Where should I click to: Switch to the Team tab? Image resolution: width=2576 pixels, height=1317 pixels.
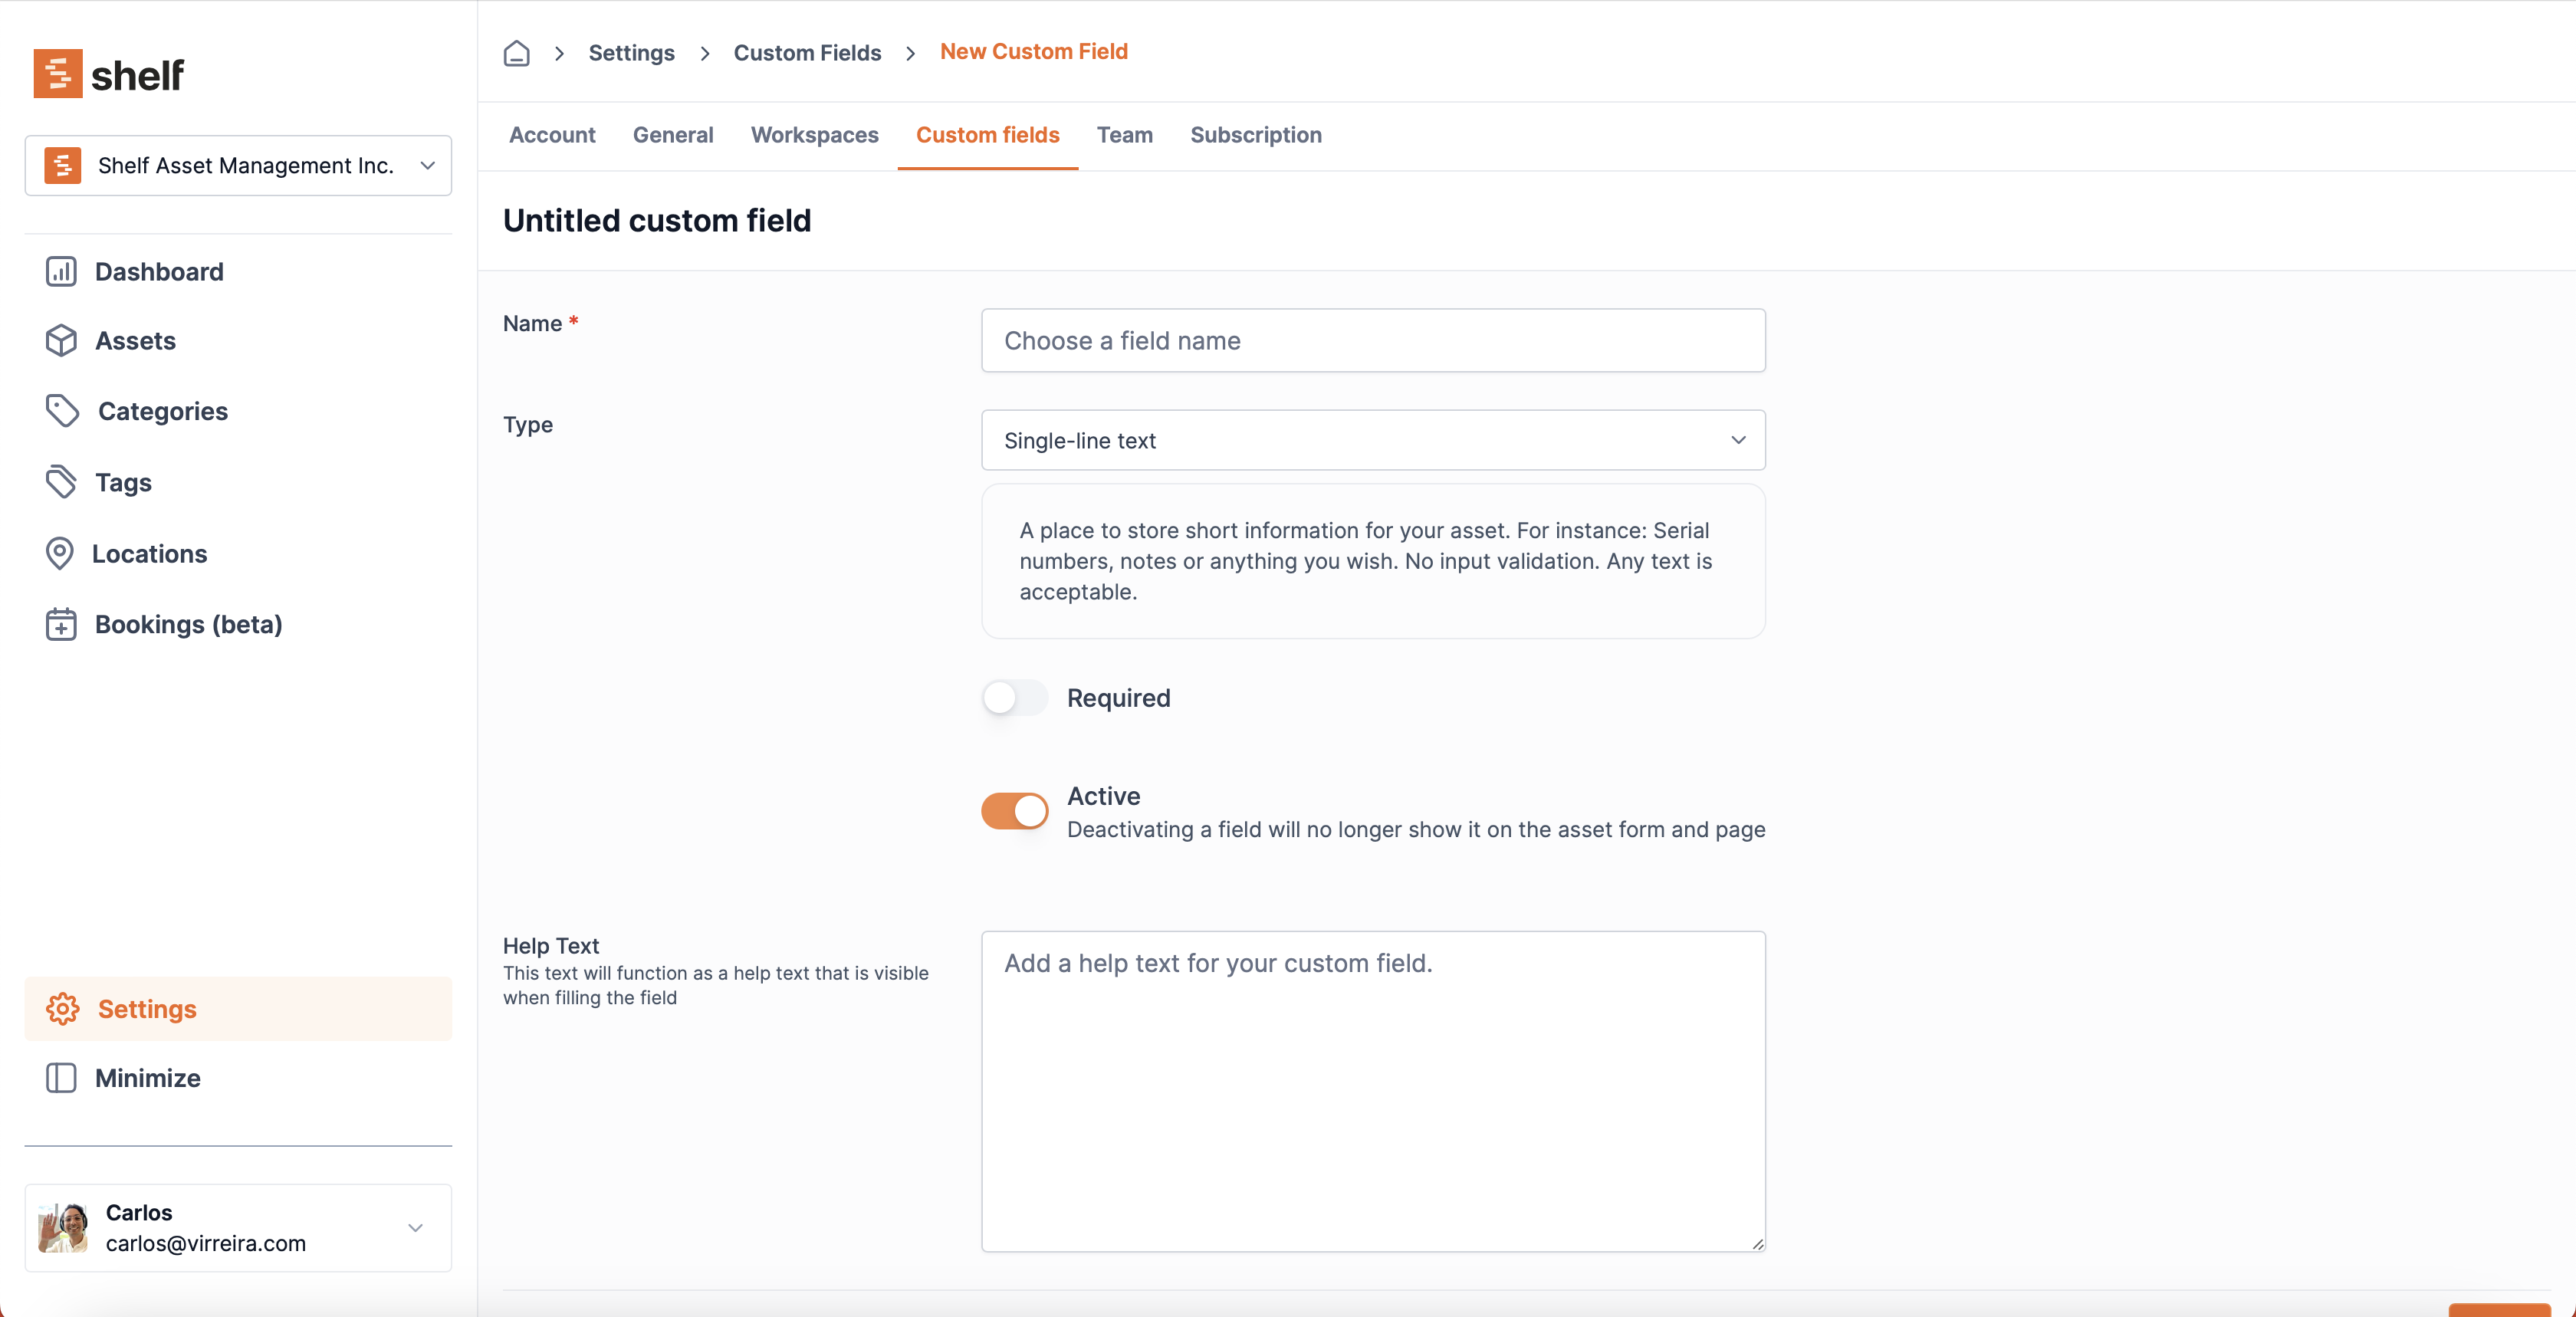coord(1124,135)
